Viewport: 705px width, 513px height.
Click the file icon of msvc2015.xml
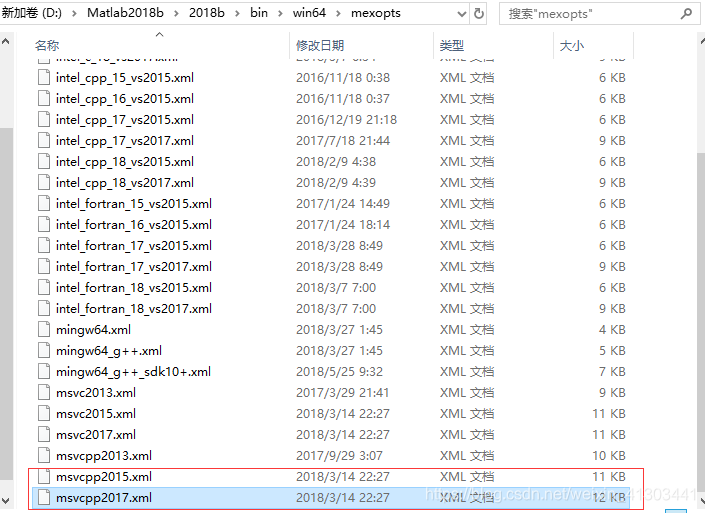click(44, 414)
